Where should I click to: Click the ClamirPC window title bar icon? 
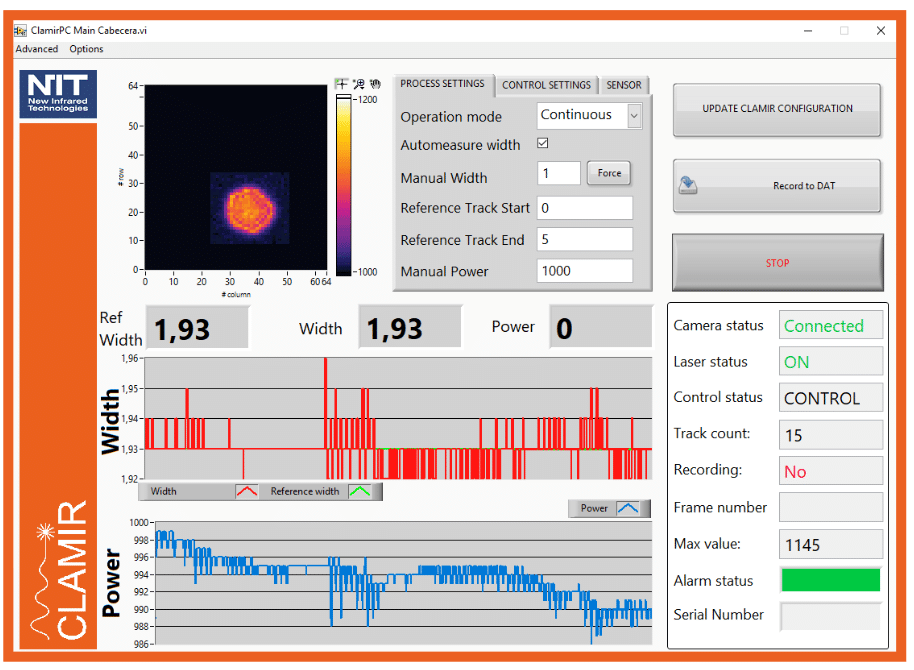pos(20,31)
